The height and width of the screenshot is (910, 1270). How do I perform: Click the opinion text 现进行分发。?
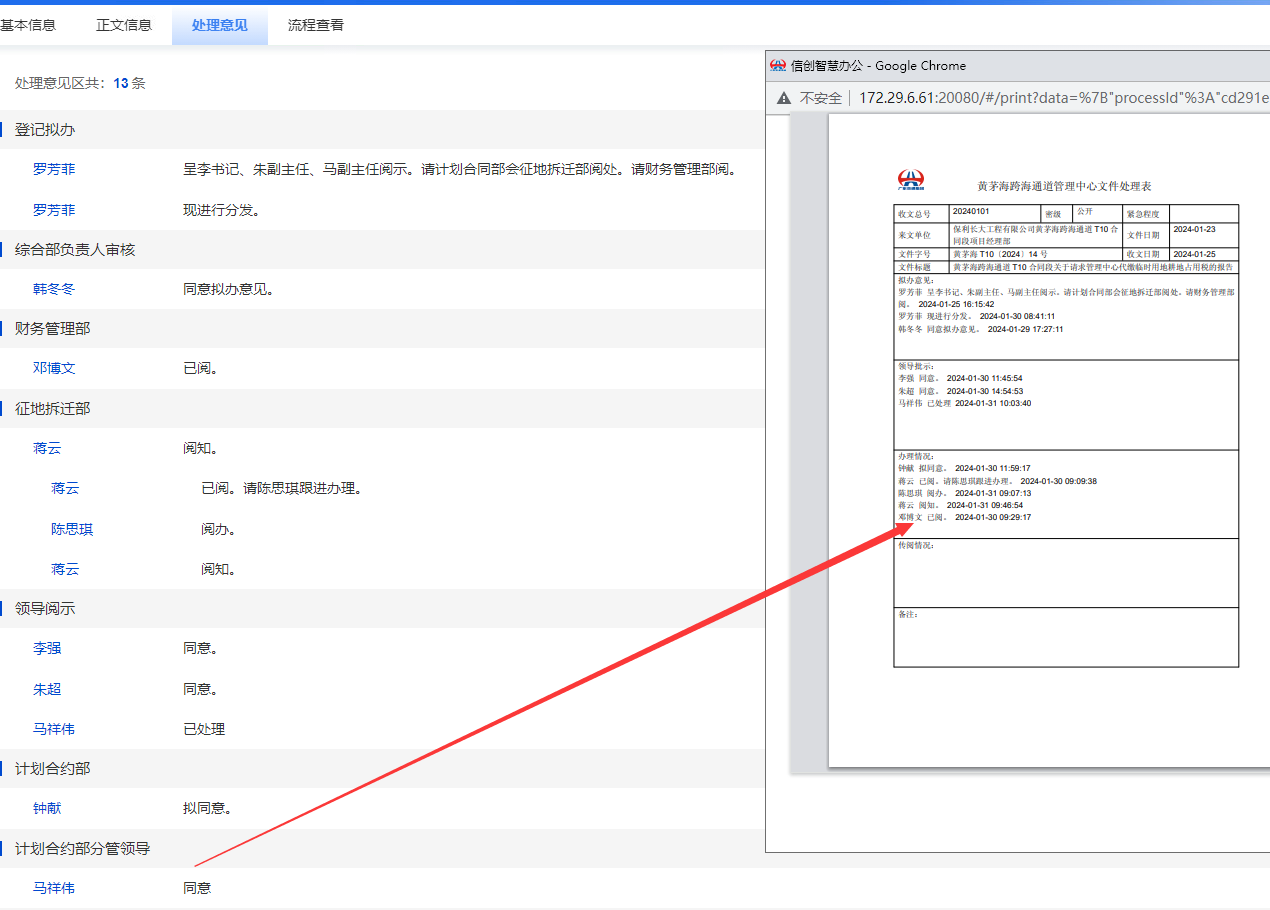tap(221, 210)
